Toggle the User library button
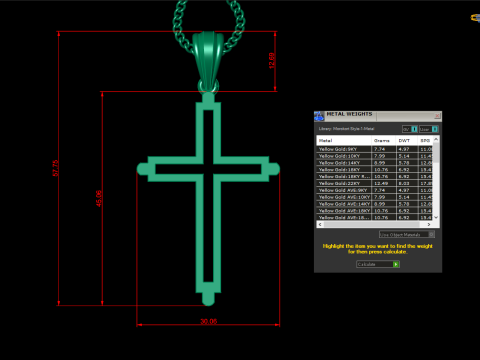480x360 pixels. (x=429, y=129)
